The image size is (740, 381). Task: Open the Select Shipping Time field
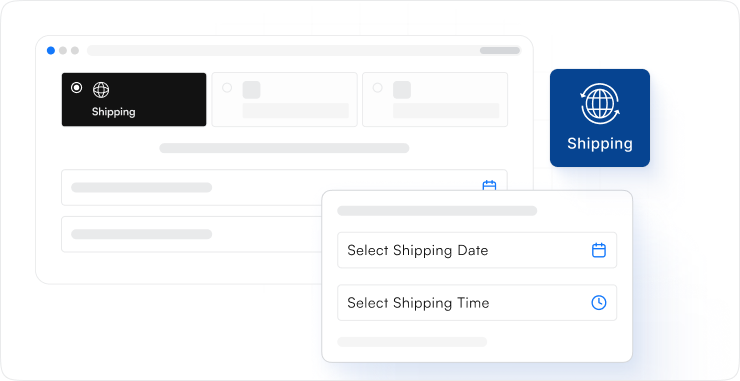pos(477,303)
